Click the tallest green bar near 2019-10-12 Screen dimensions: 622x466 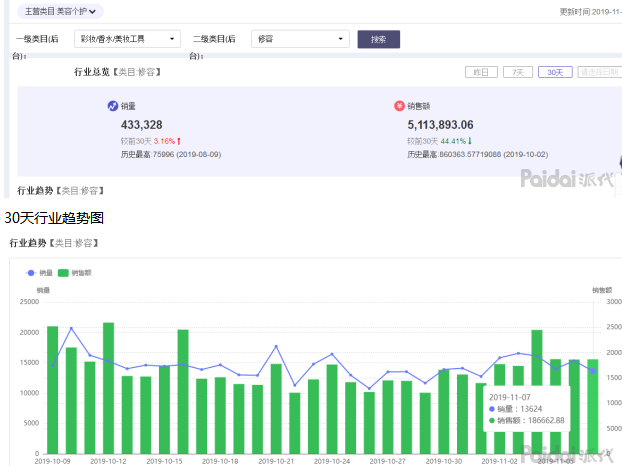108,388
